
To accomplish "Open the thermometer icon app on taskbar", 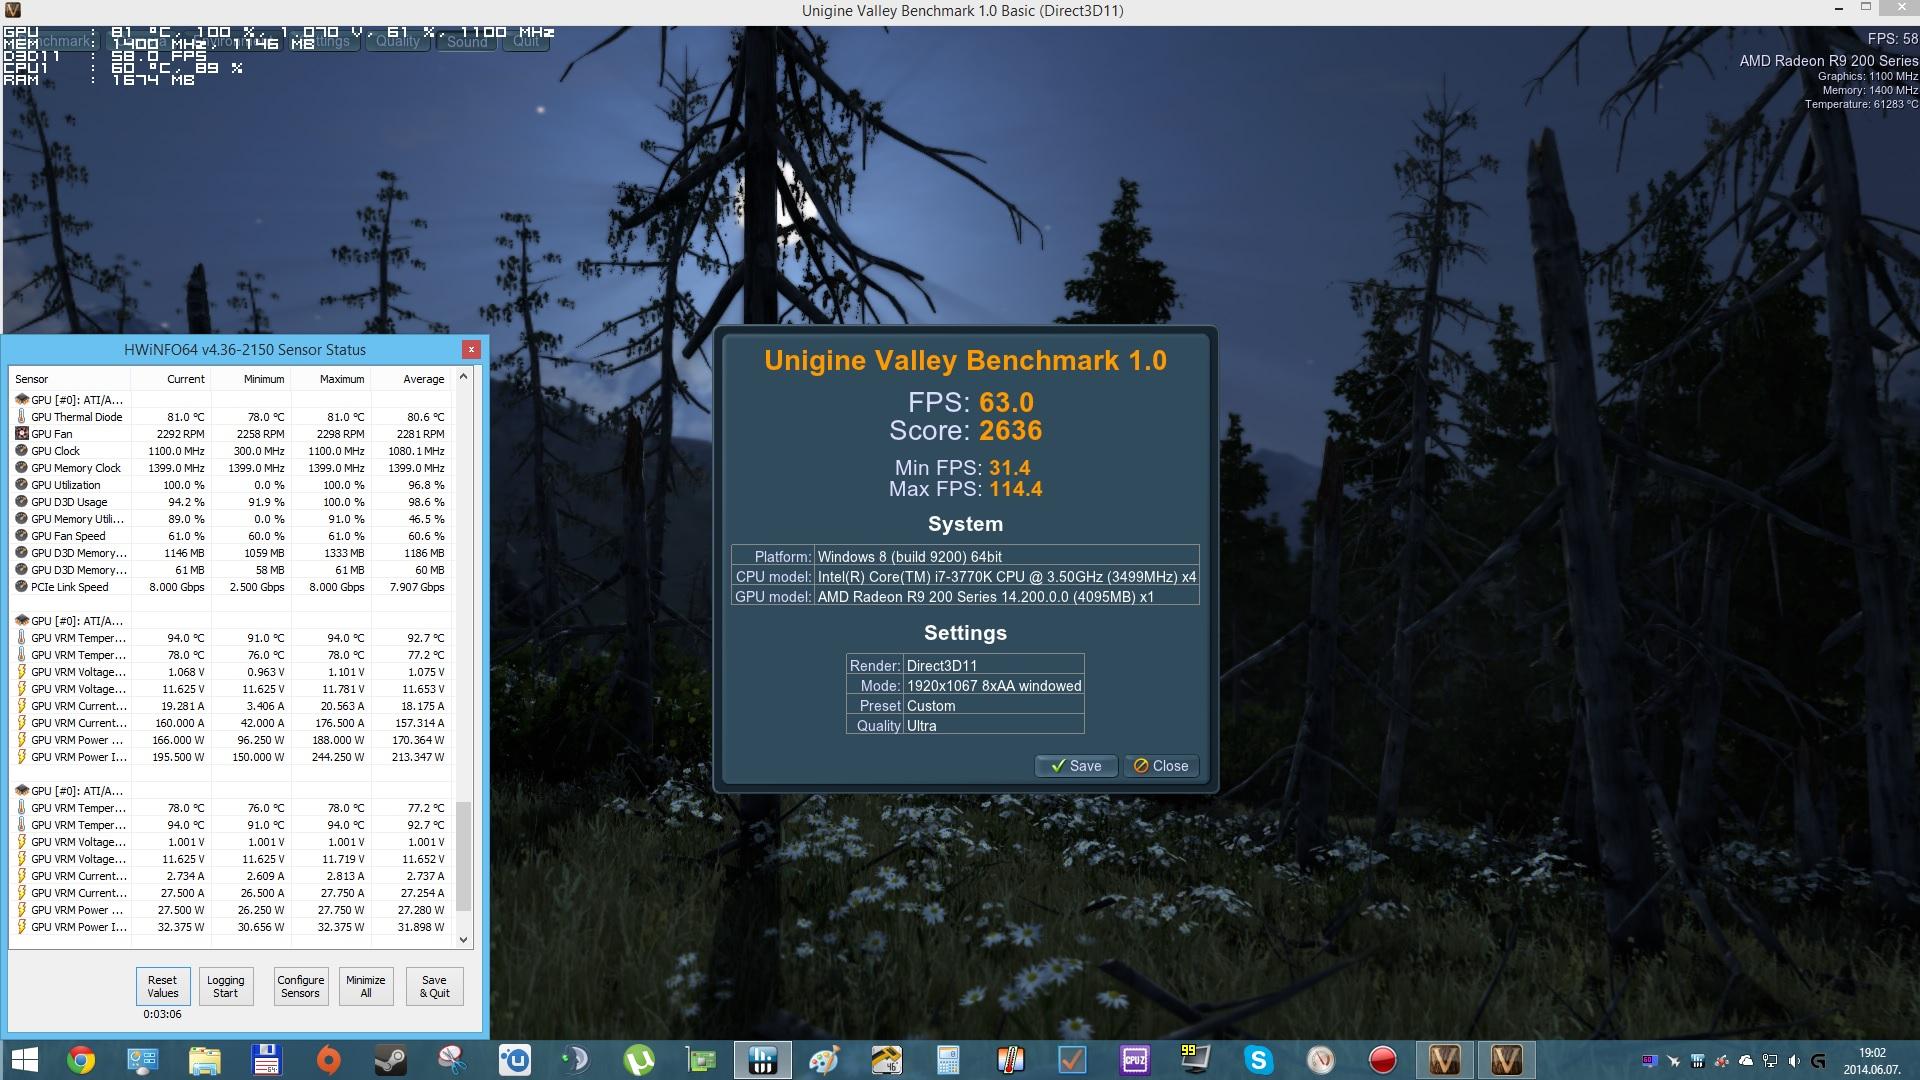I will coord(1010,1060).
